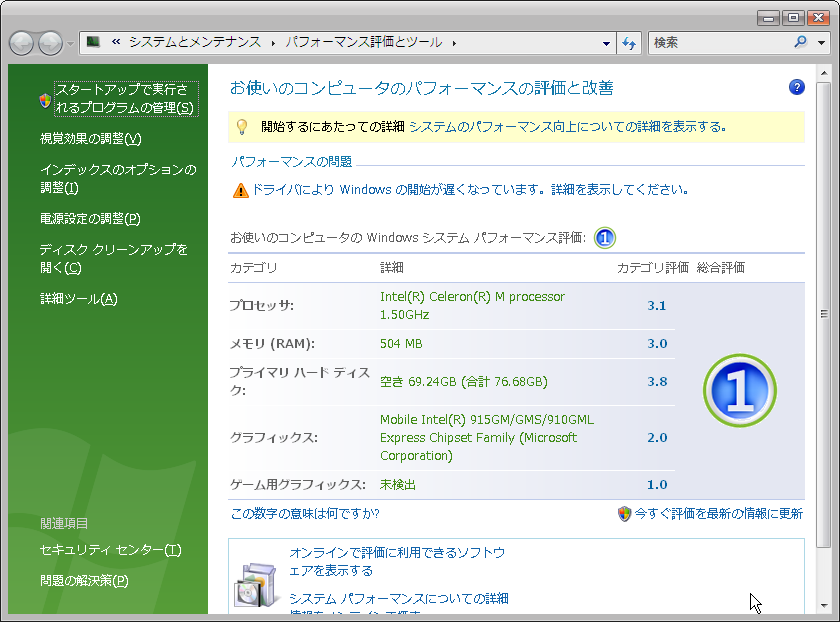840x622 pixels.
Task: Click the scrollbar down arrow
Action: (824, 606)
